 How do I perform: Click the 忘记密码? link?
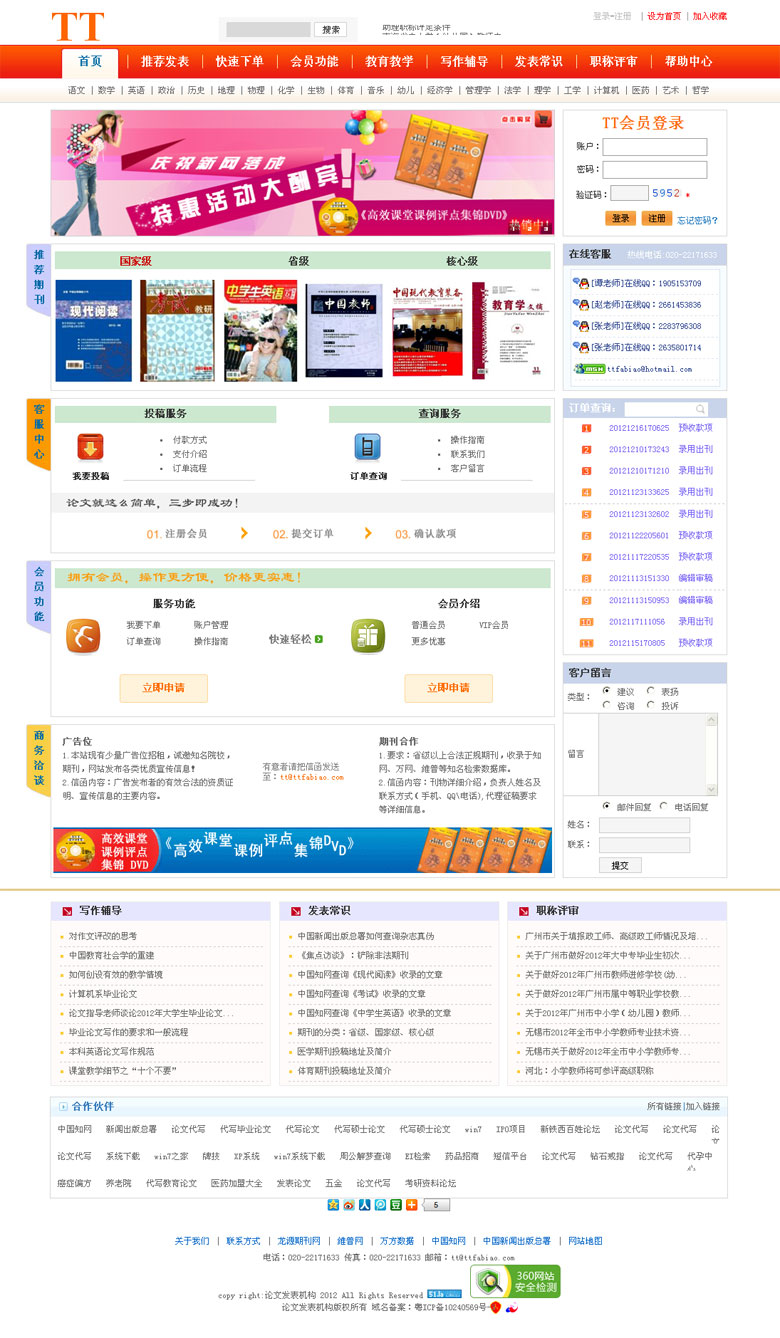(x=697, y=220)
